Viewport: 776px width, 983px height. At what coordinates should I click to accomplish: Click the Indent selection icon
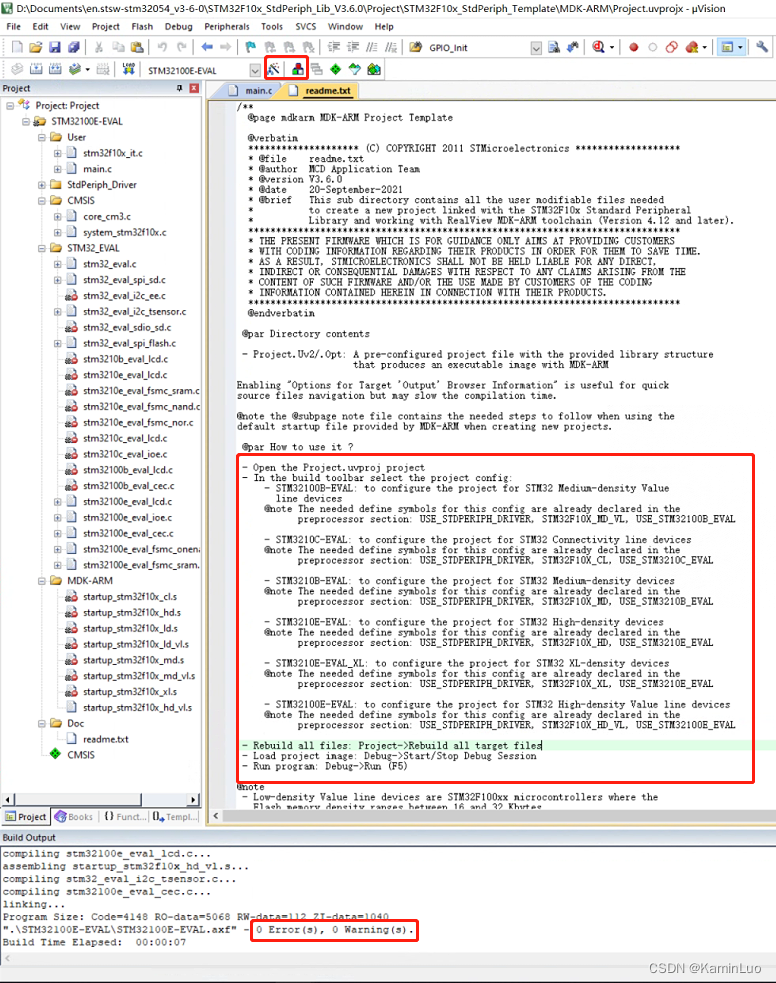pos(333,47)
